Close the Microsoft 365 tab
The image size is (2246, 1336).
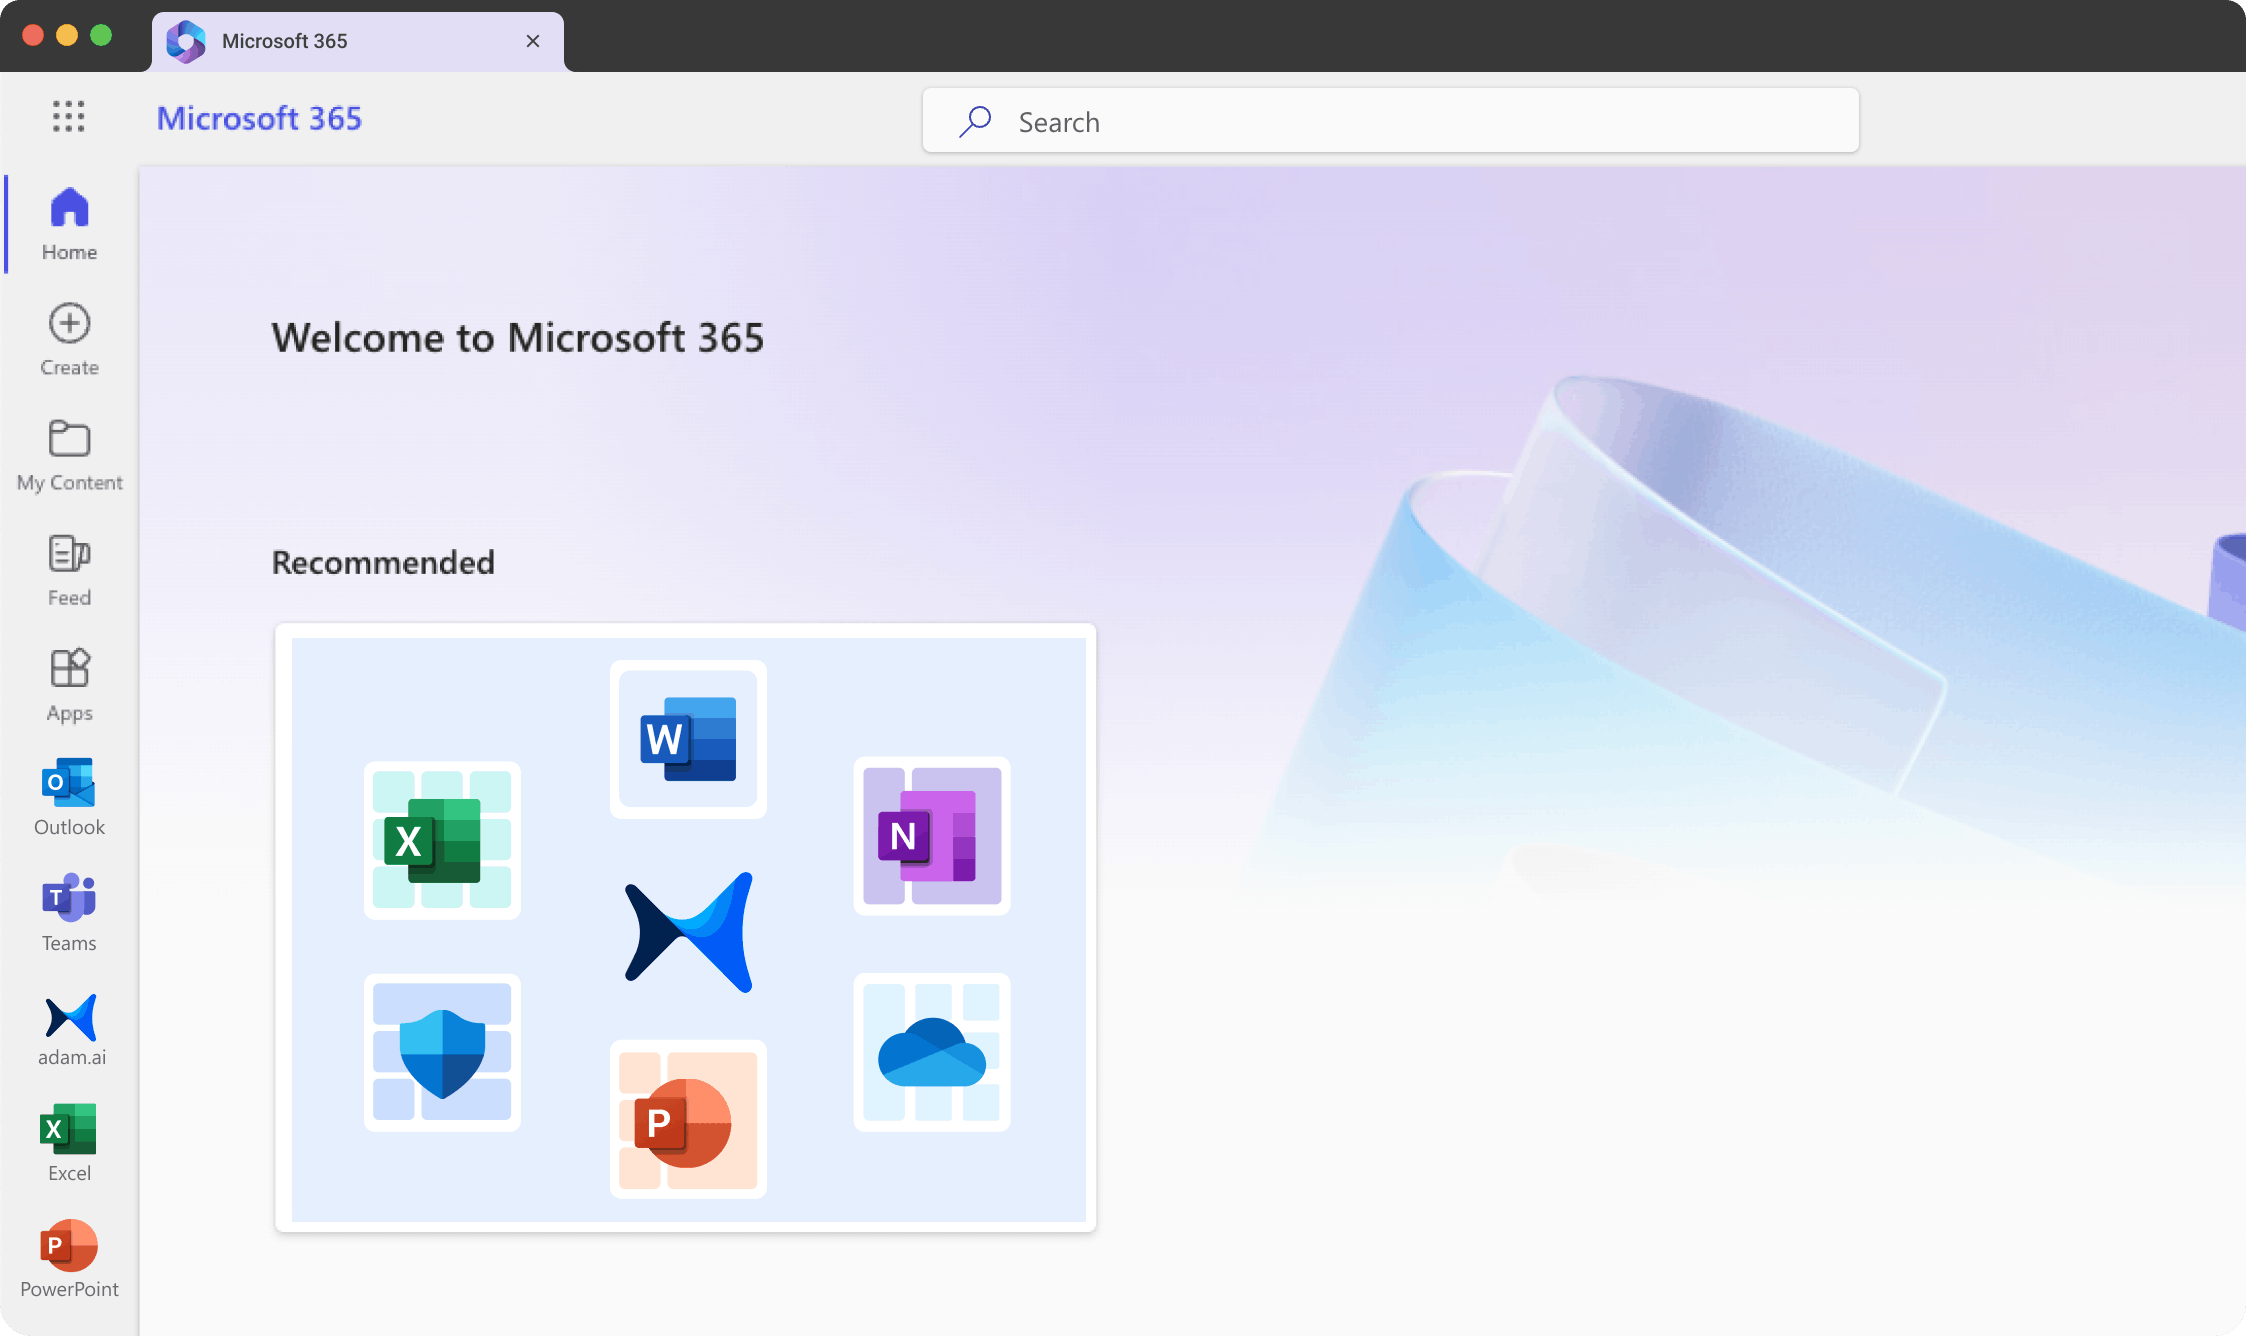(533, 41)
